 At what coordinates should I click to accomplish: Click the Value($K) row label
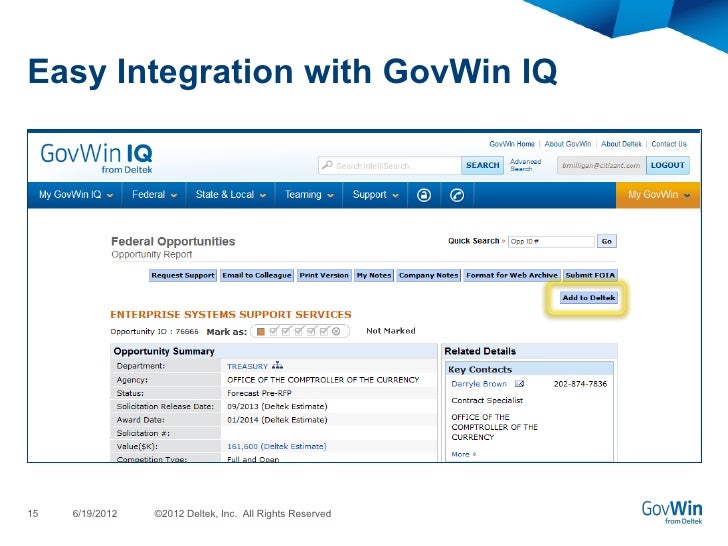tap(137, 446)
